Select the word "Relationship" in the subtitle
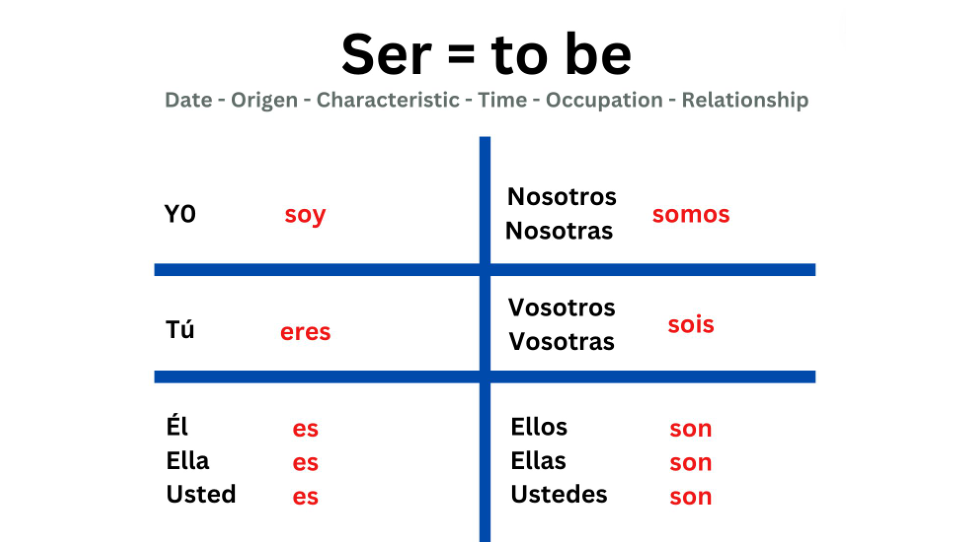 coord(745,100)
